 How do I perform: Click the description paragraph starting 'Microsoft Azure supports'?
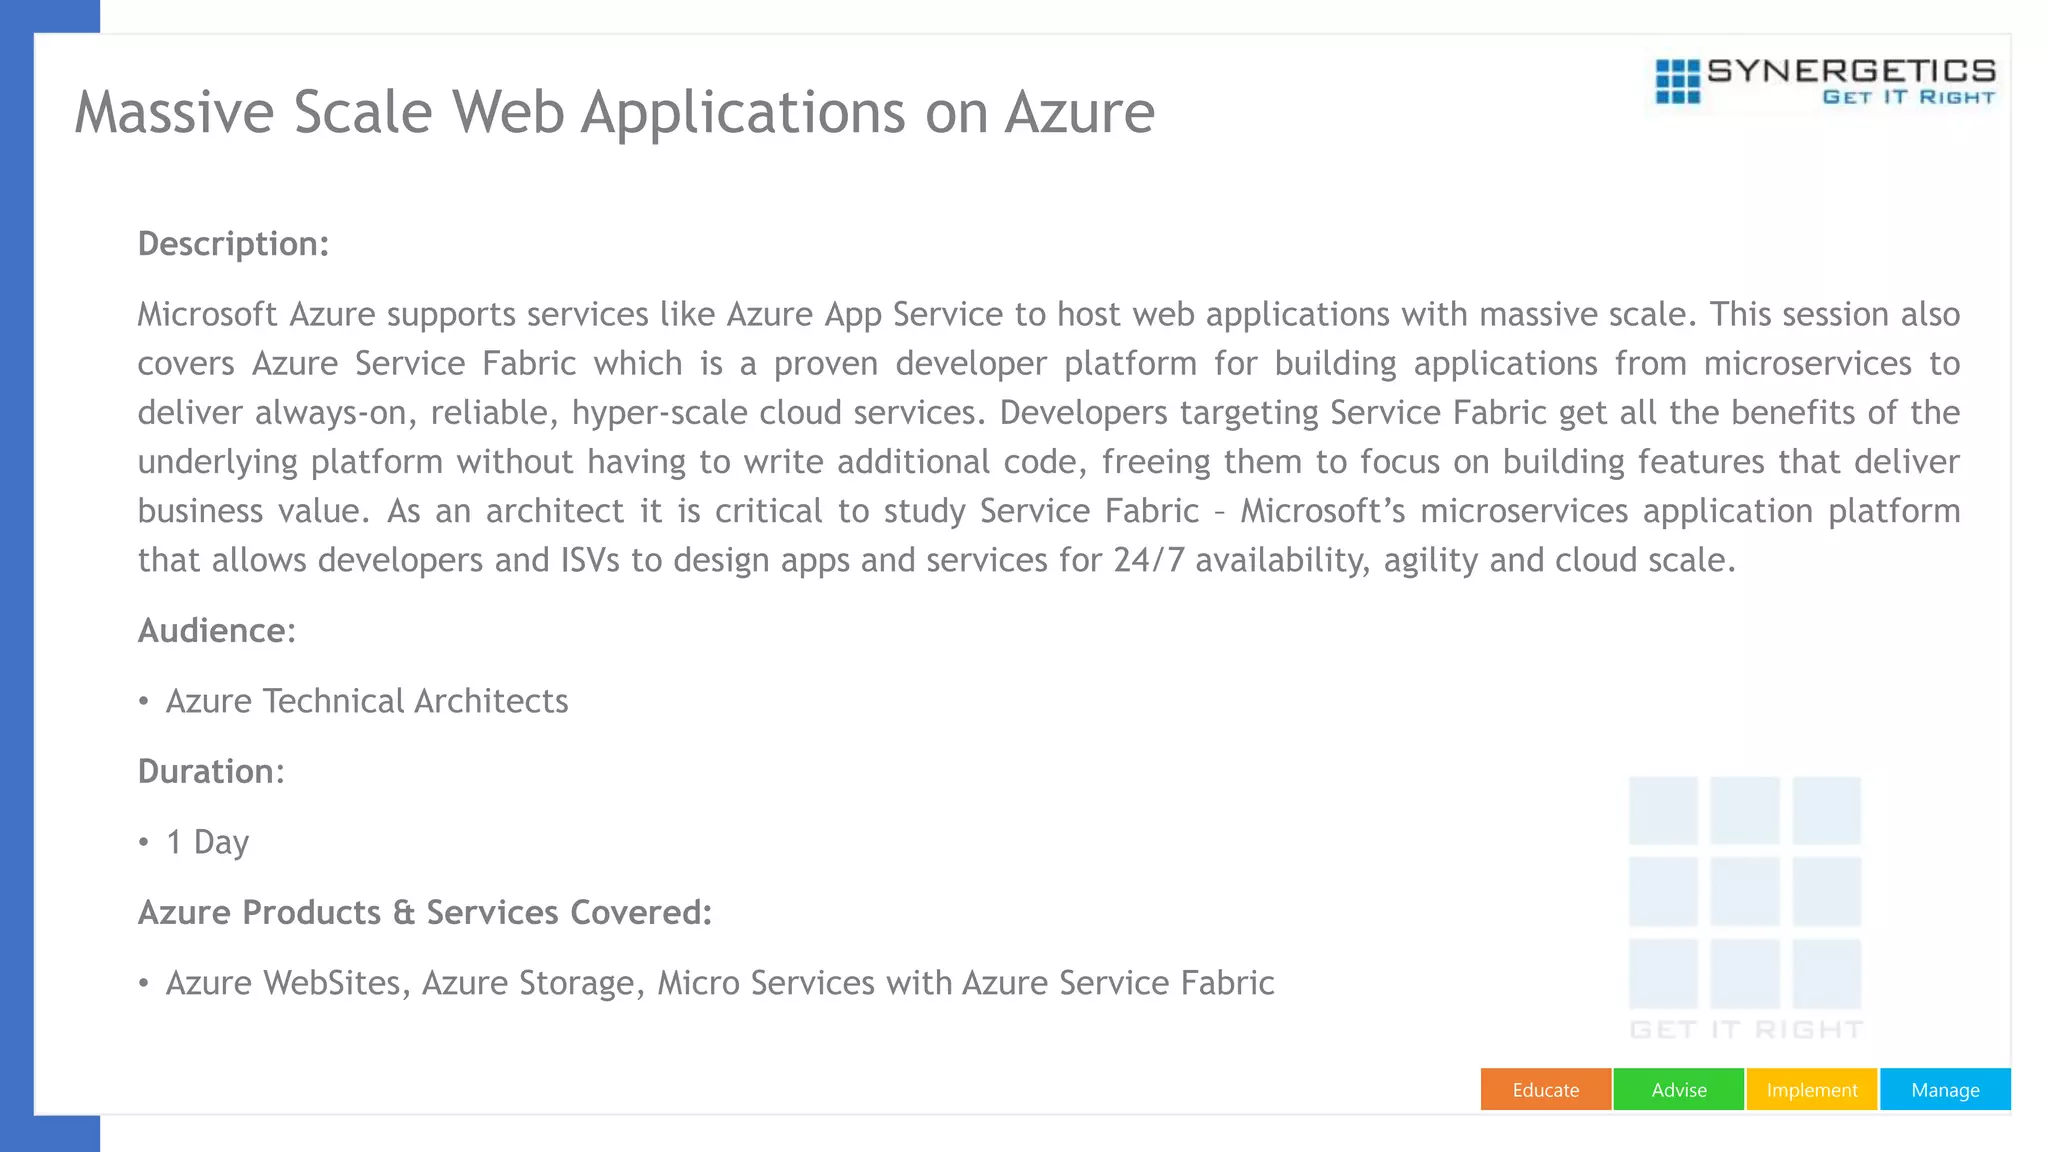coord(1048,437)
